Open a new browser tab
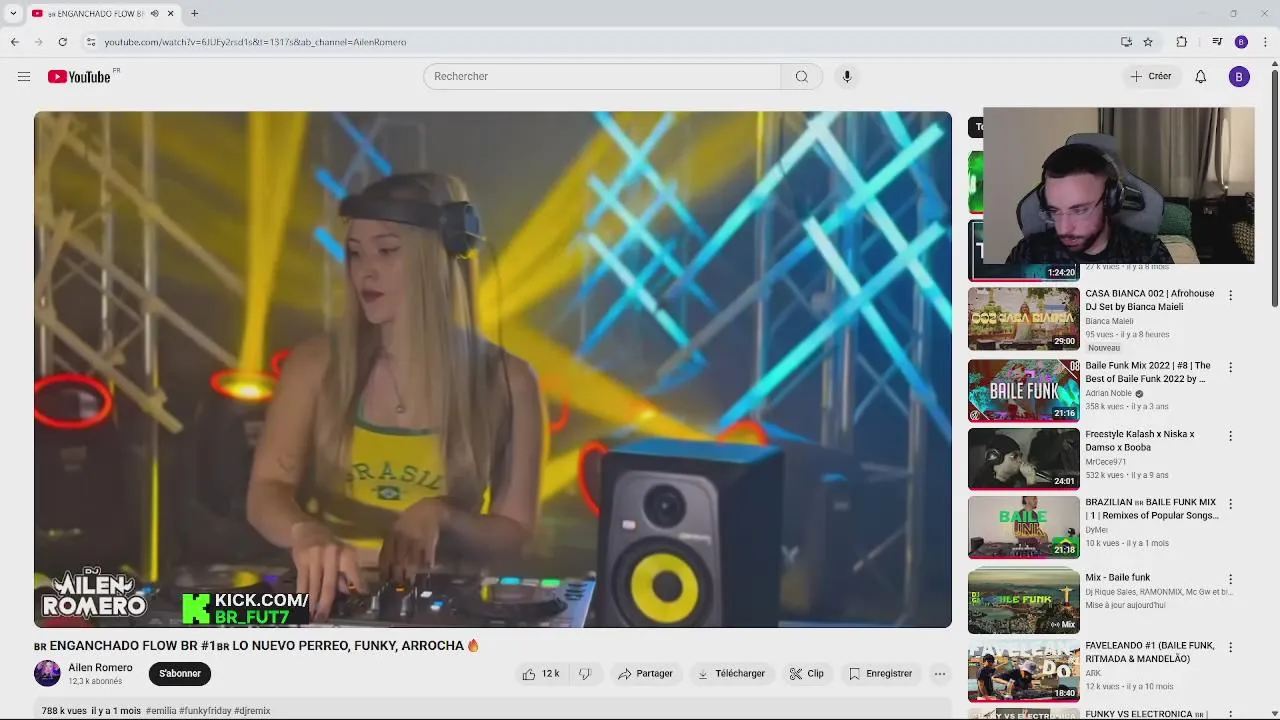This screenshot has width=1280, height=720. coord(194,14)
